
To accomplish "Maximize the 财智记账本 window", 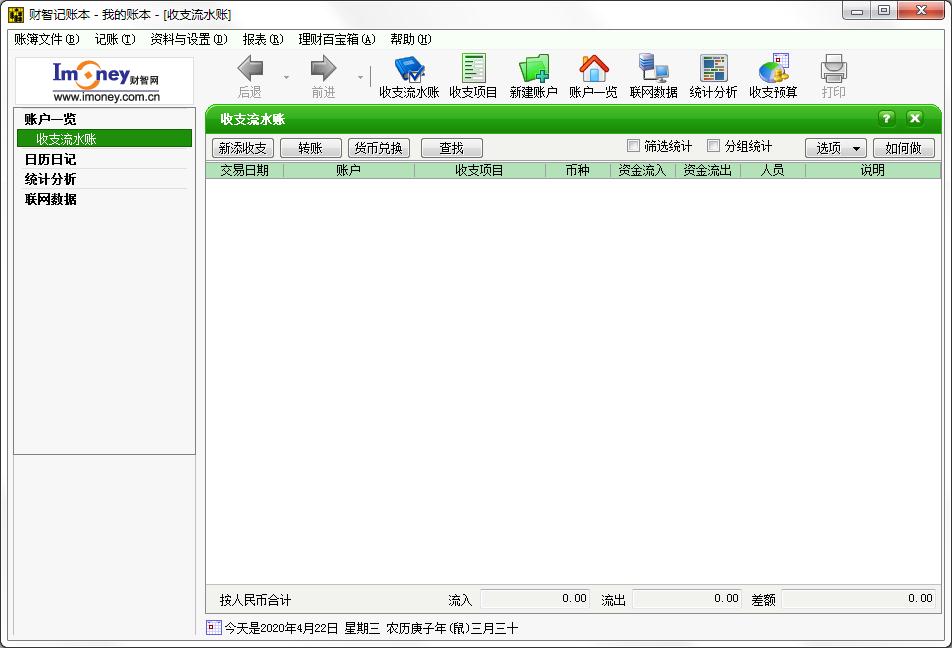I will 884,11.
